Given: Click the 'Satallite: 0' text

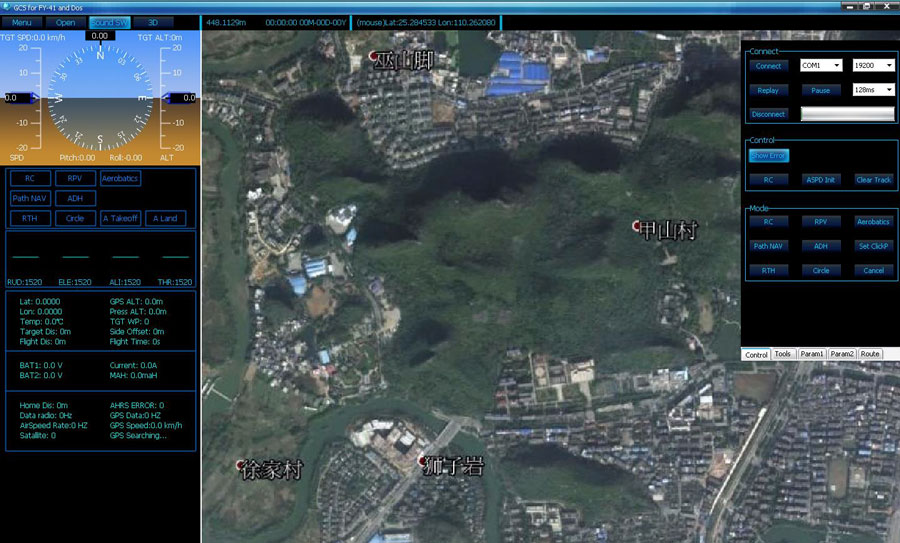Looking at the screenshot, I should click(37, 436).
